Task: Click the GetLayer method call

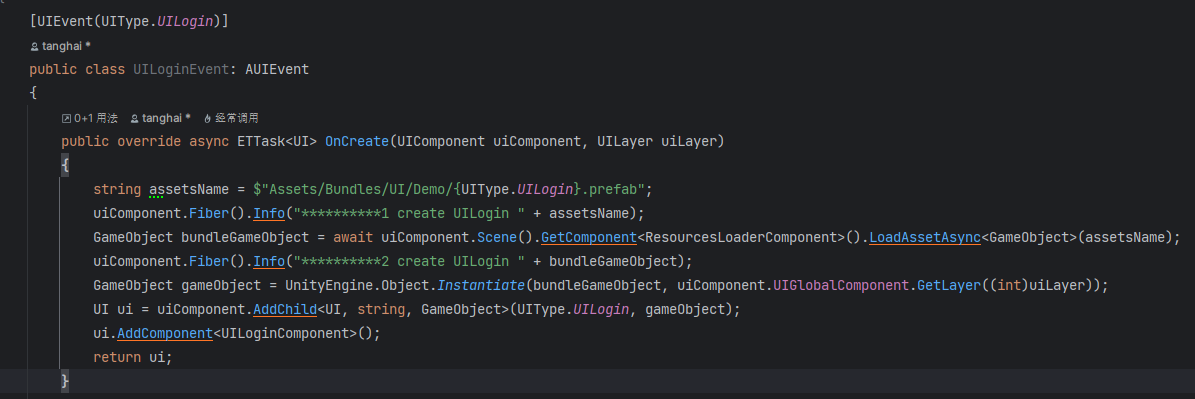Action: point(948,286)
